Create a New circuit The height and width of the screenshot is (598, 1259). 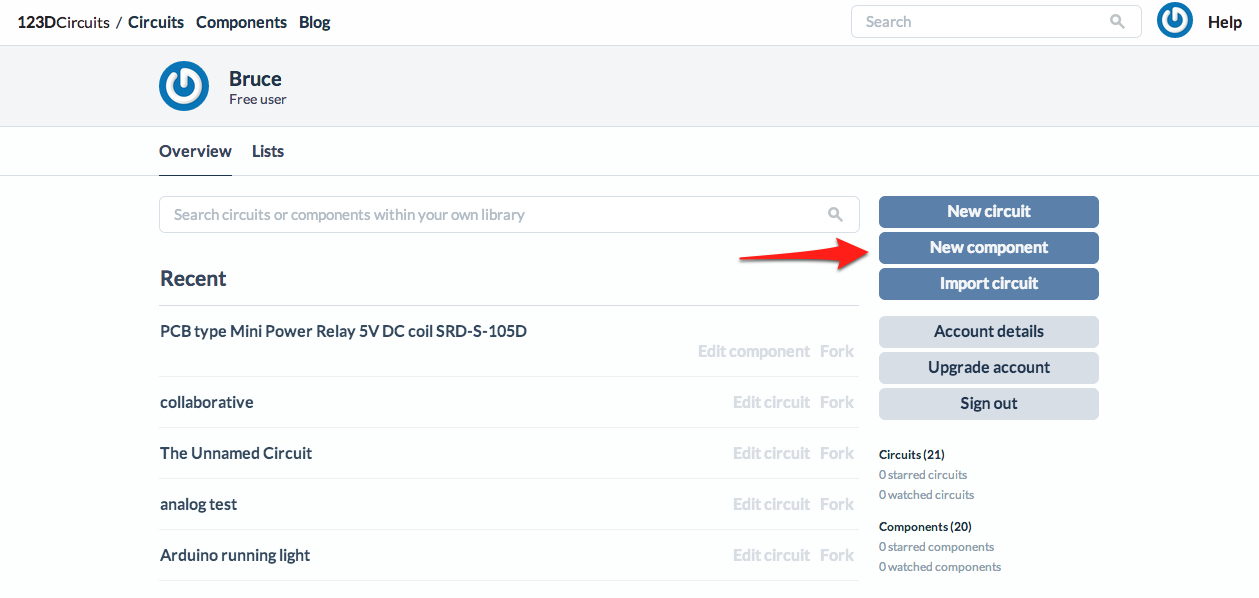tap(989, 211)
